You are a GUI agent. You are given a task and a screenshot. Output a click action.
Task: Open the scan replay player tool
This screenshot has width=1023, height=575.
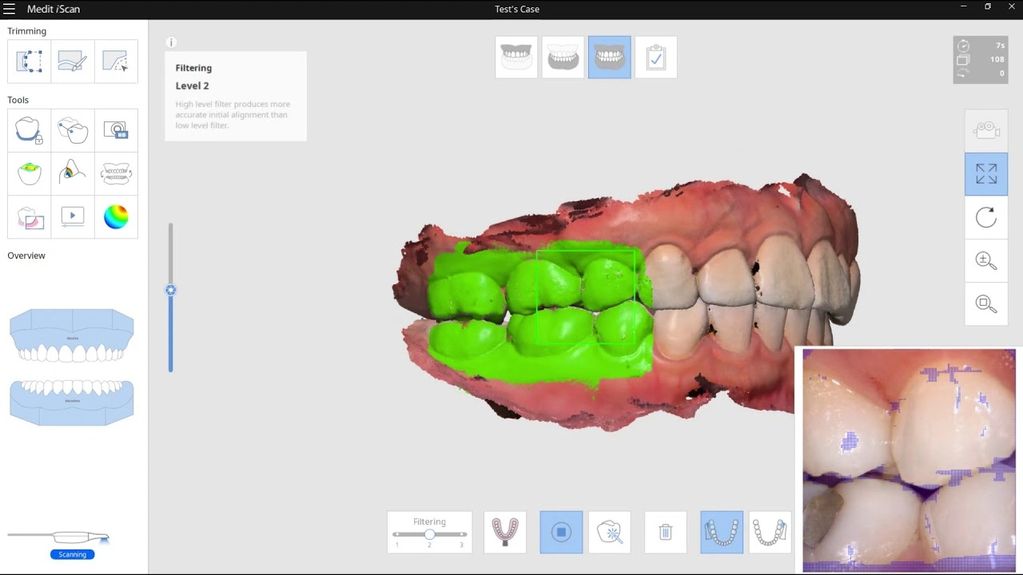tap(72, 217)
